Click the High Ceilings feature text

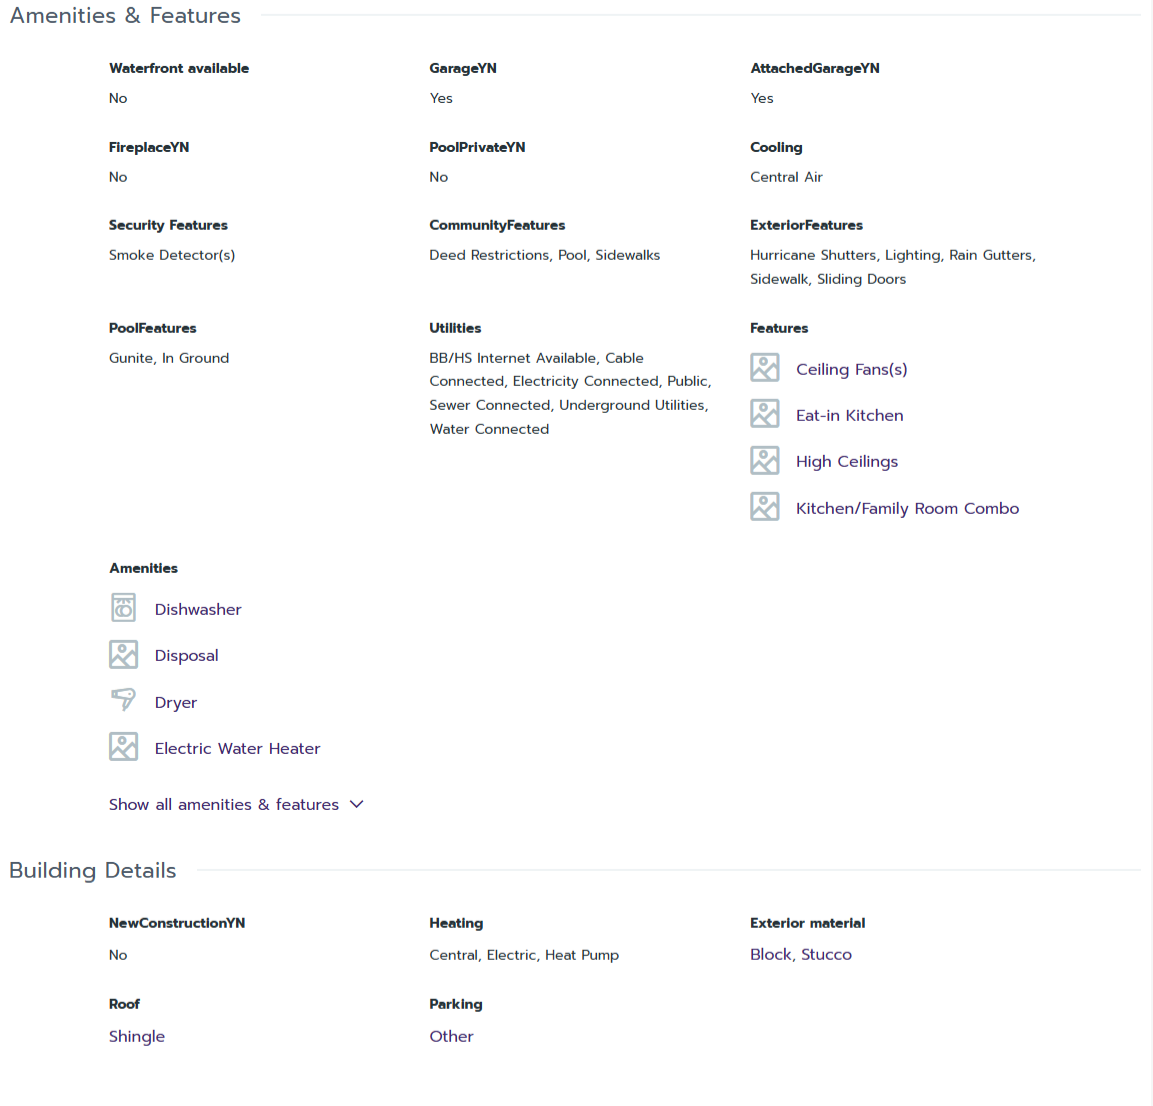(846, 462)
